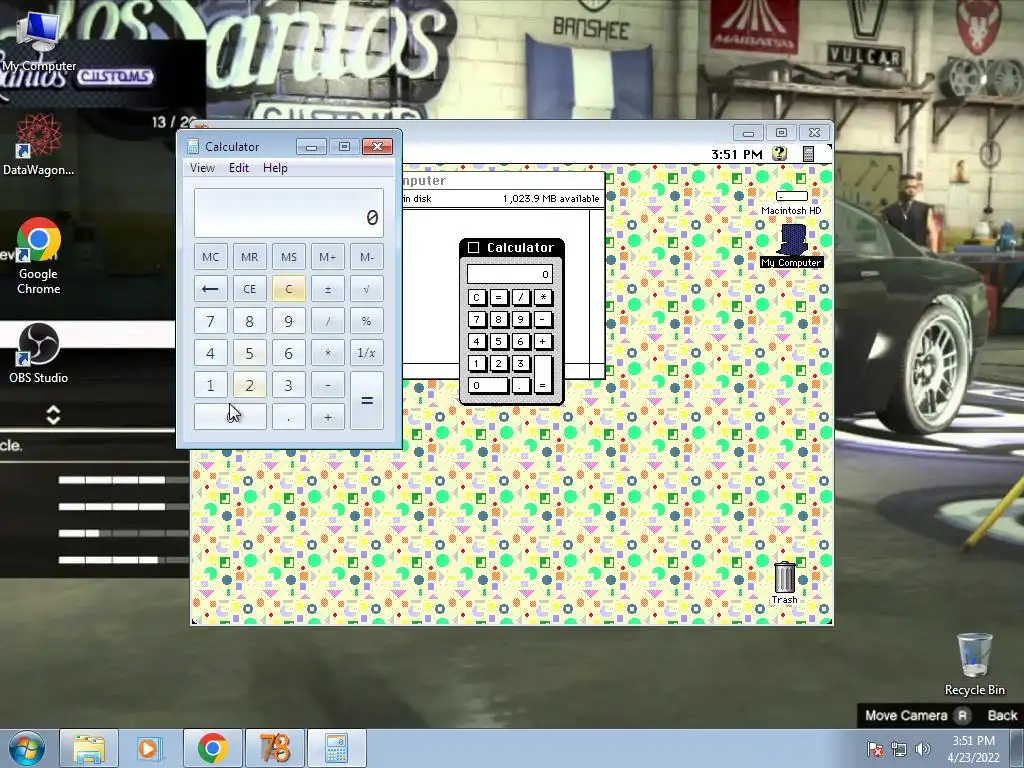
Task: Open the volume speaker tray icon
Action: 922,748
